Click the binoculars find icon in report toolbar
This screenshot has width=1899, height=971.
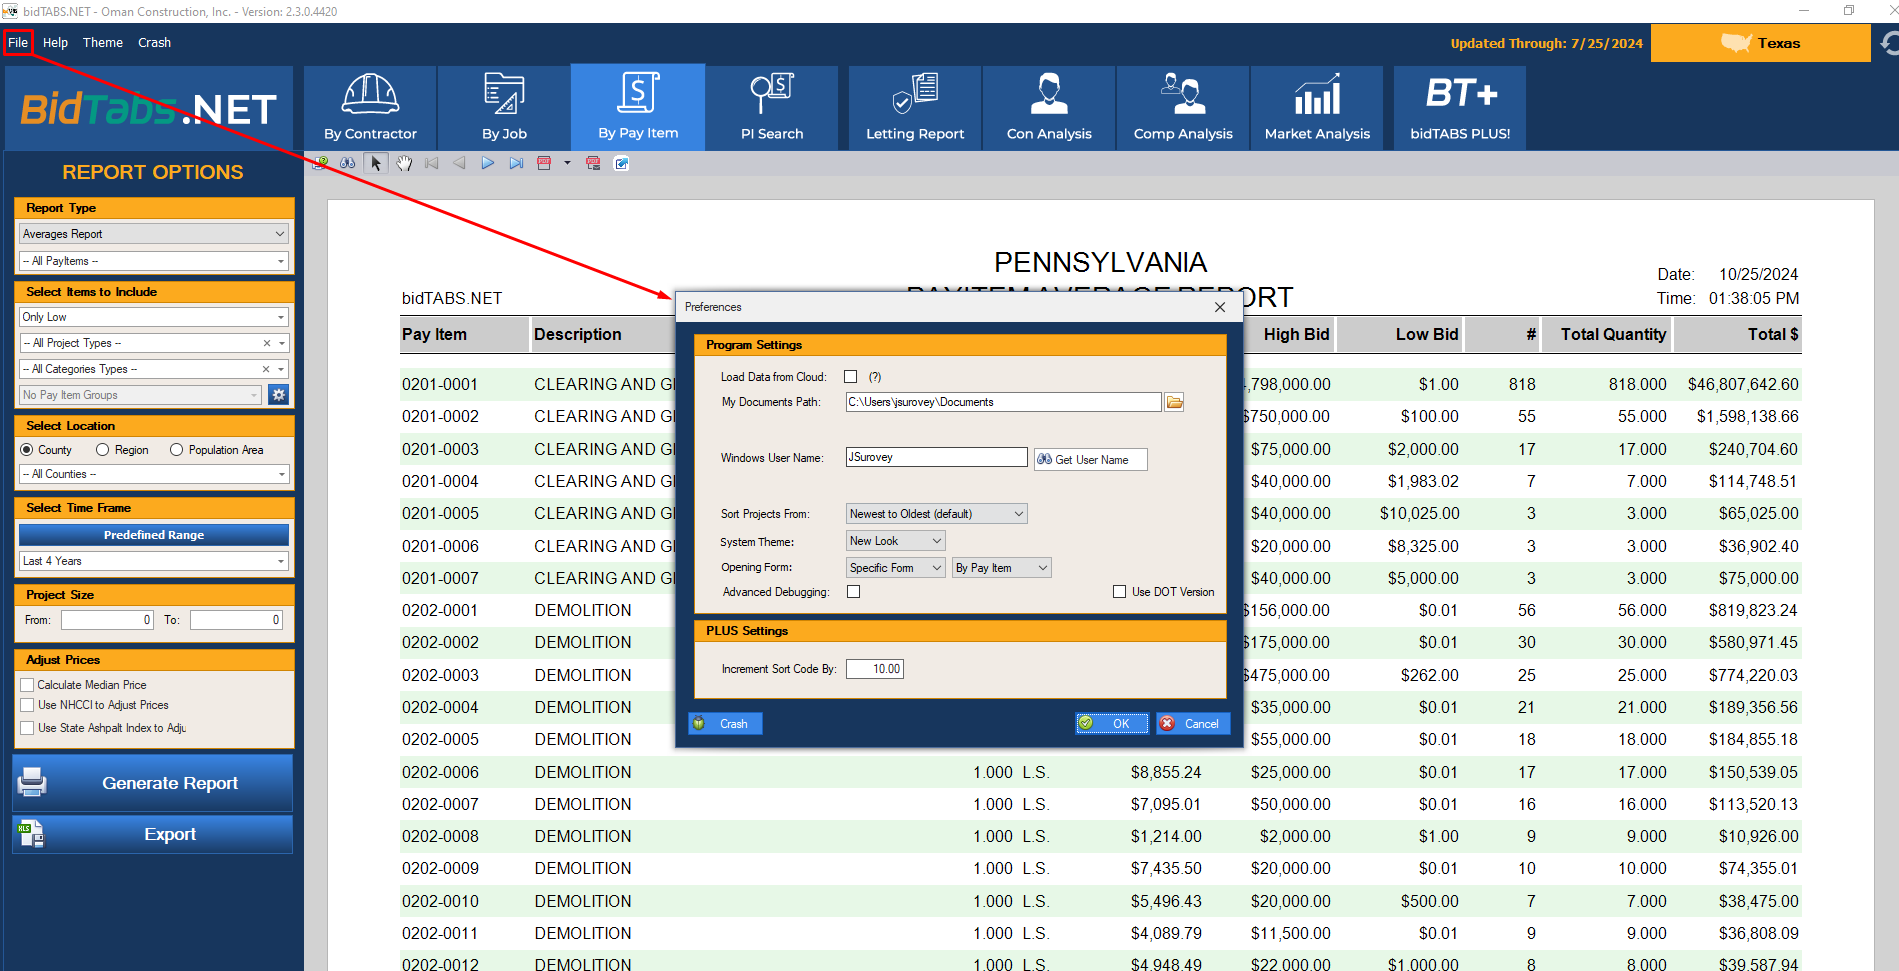coord(348,163)
